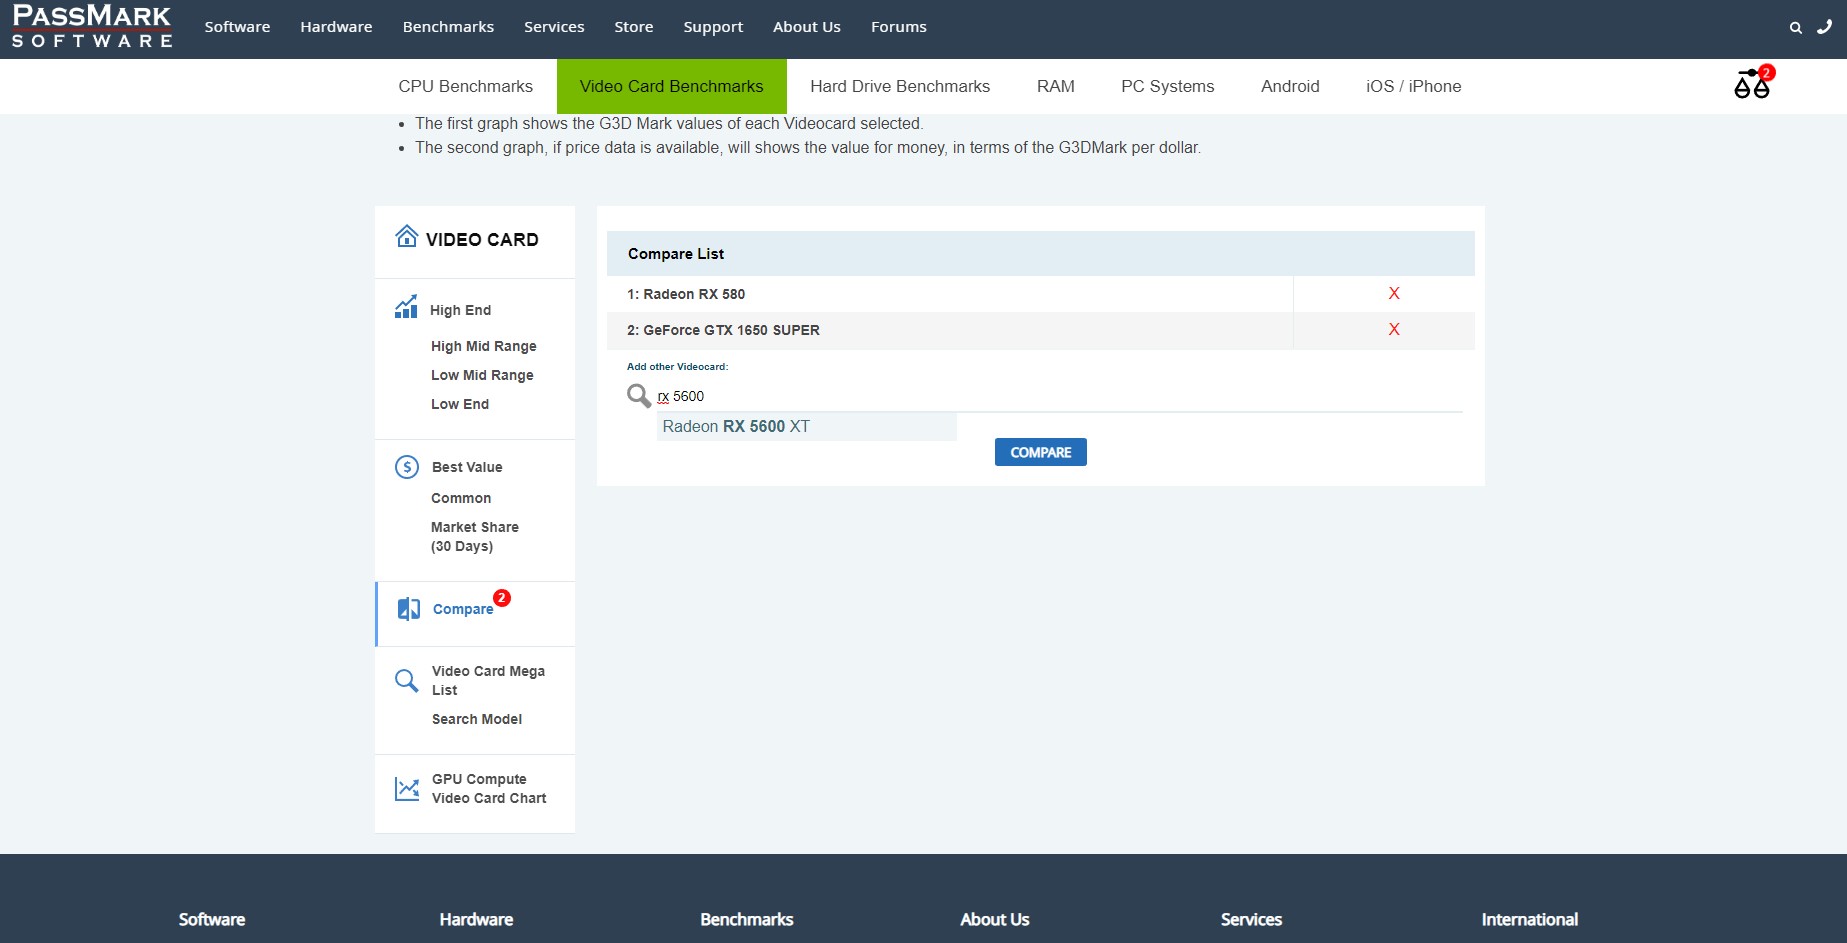Open the Hardware top menu
Screen dimensions: 1847x943
[336, 27]
